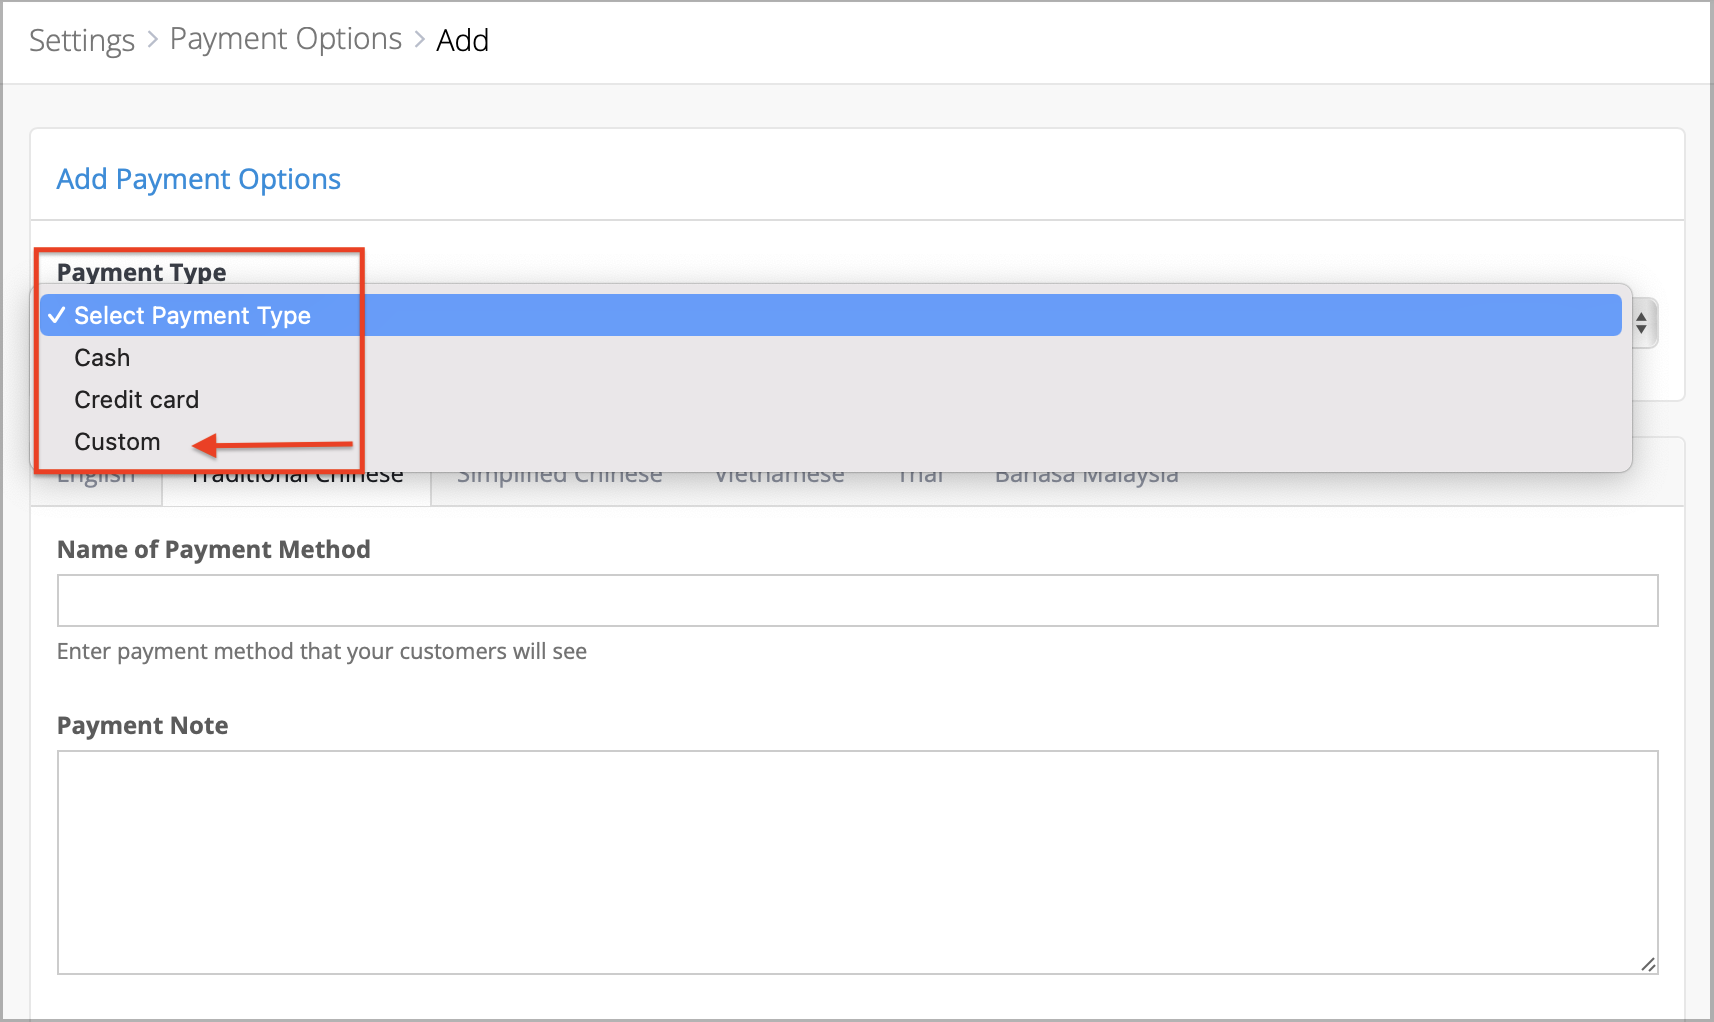Select the "Custom" payment type option
Screen dimensions: 1714x1022
click(117, 441)
